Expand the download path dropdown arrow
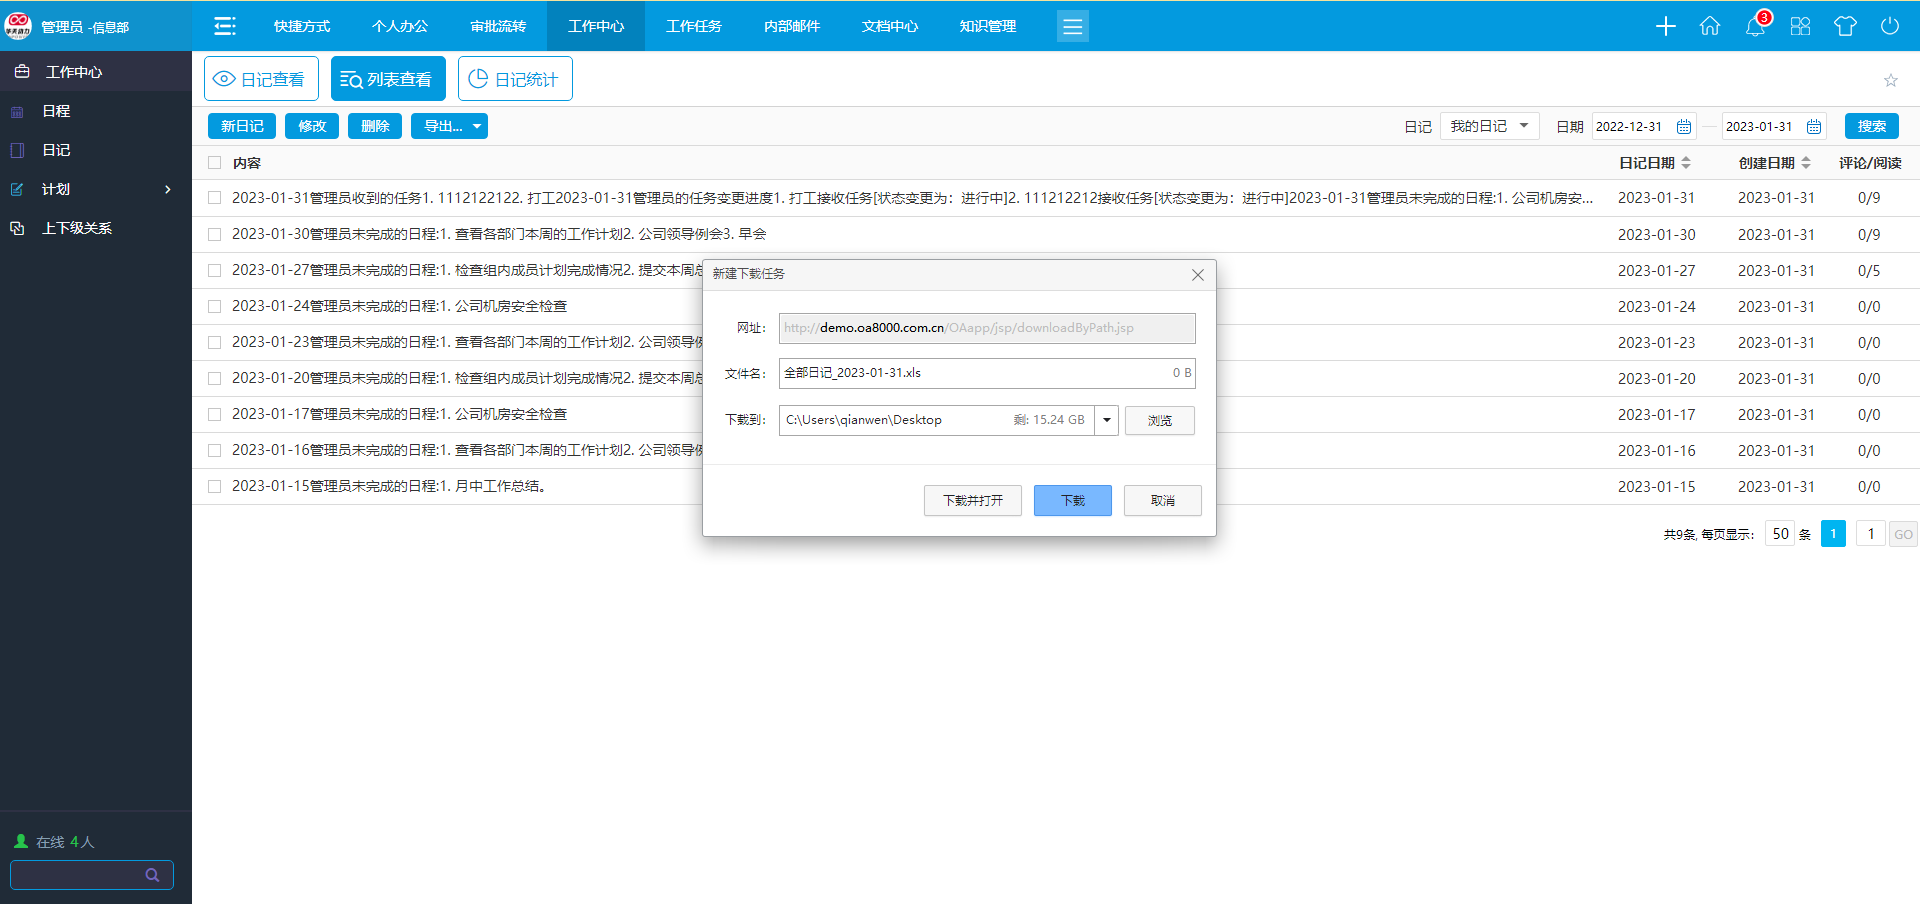Image resolution: width=1920 pixels, height=904 pixels. pyautogui.click(x=1106, y=420)
